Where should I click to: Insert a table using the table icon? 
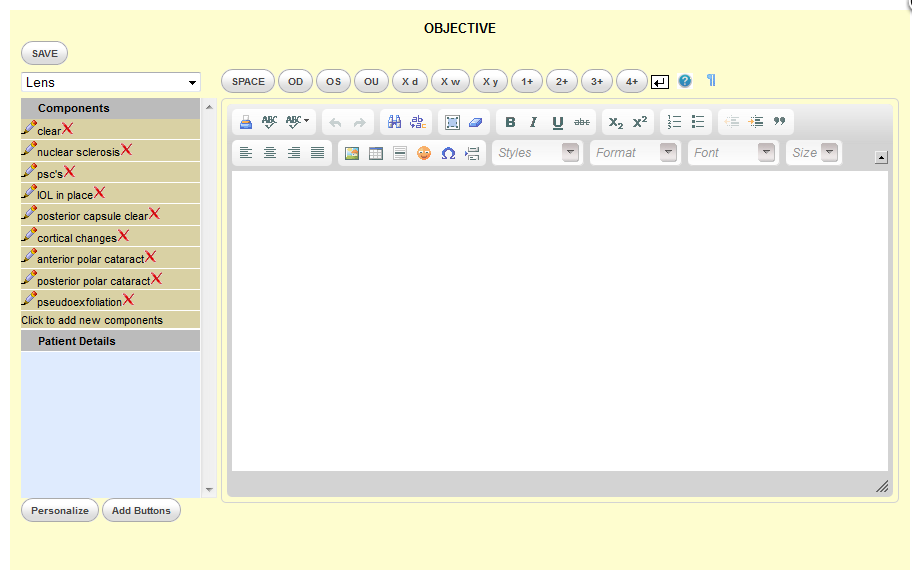[376, 153]
